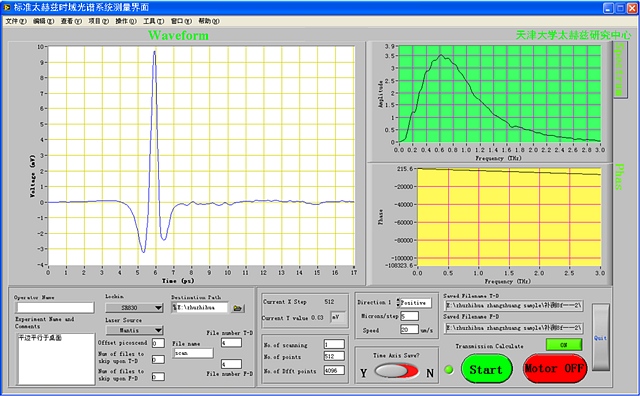Click the Current Y value unit box mV
The image size is (640, 396).
(338, 317)
